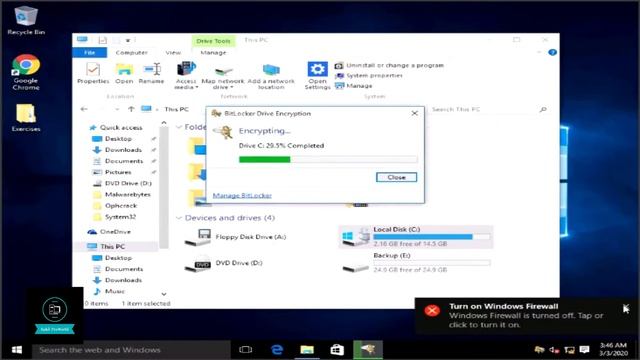Open the Properties ribbon icon
This screenshot has width=640, height=360.
[93, 73]
